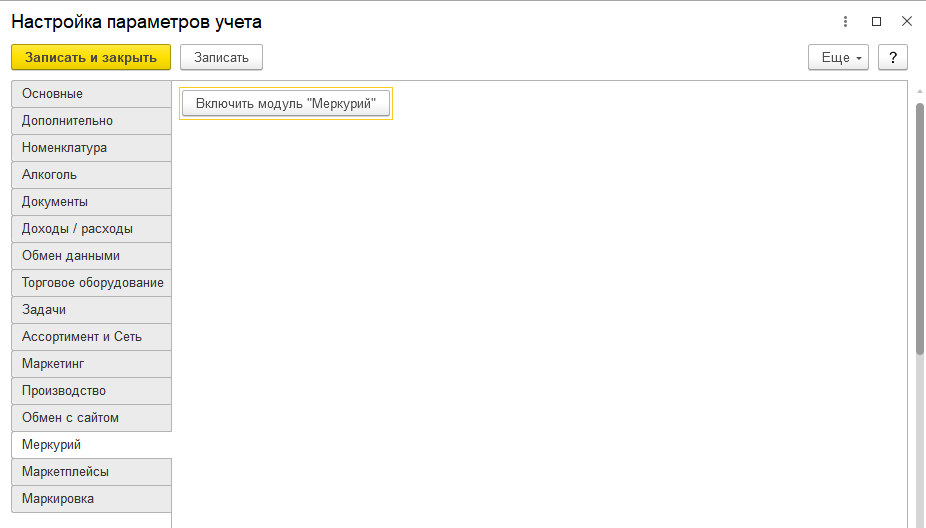The width and height of the screenshot is (926, 528).
Task: Open the Маркировка tab
Action: pyautogui.click(x=91, y=499)
